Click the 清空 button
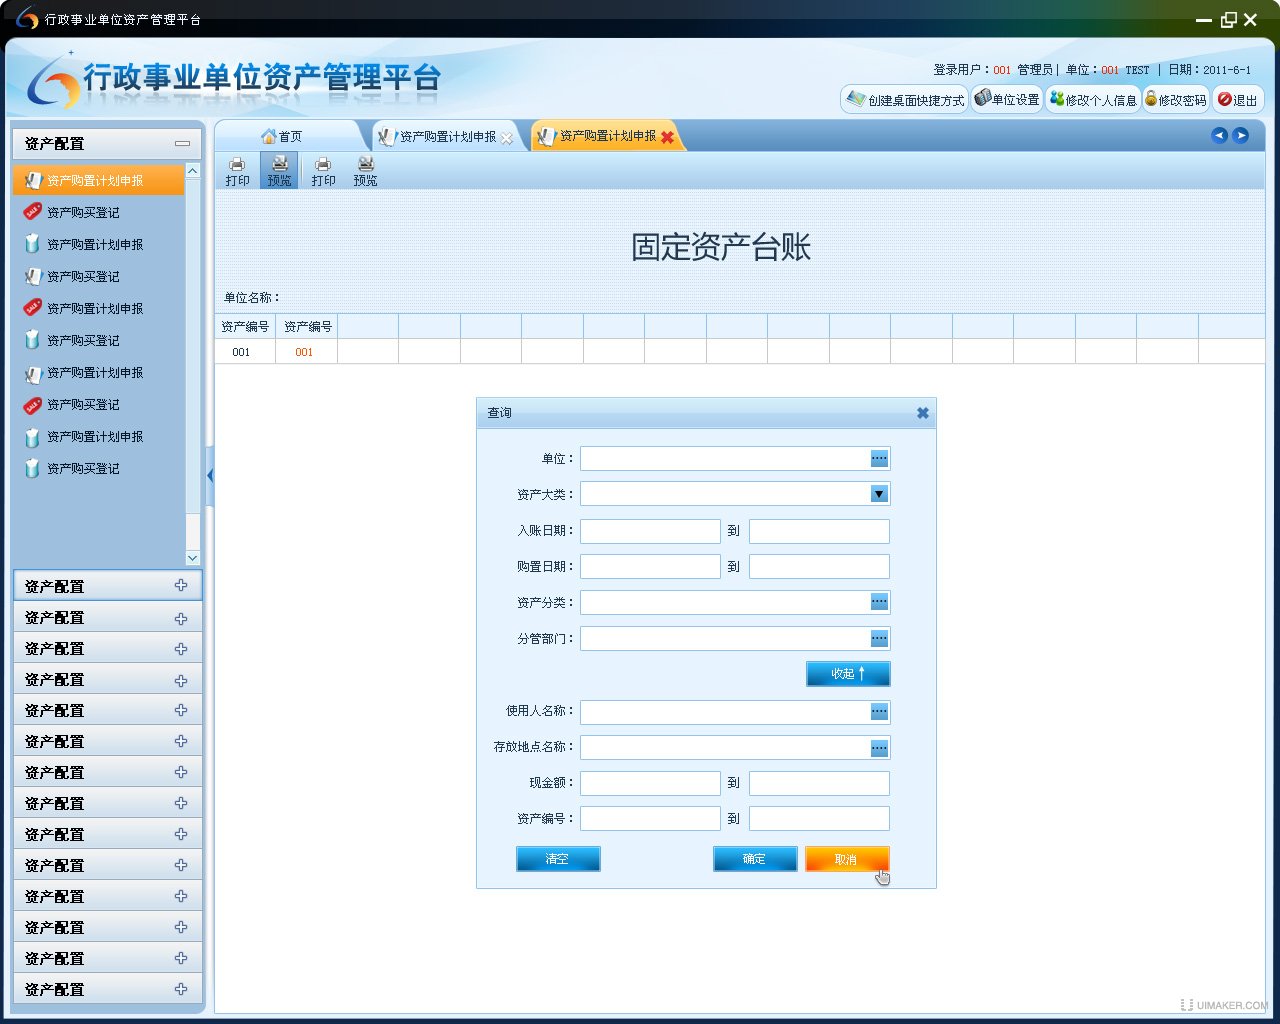1280x1024 pixels. click(x=558, y=859)
